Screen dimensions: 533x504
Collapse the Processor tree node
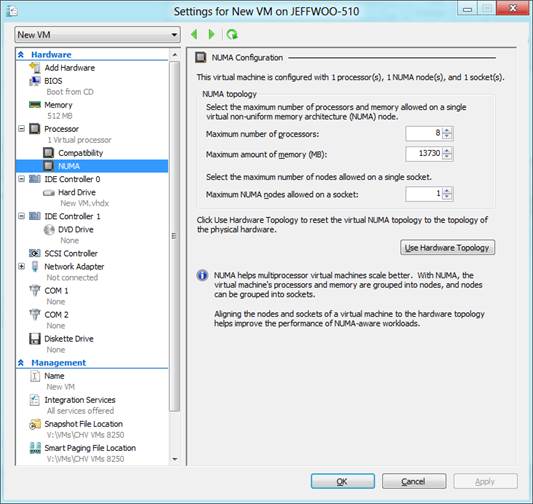pos(21,129)
